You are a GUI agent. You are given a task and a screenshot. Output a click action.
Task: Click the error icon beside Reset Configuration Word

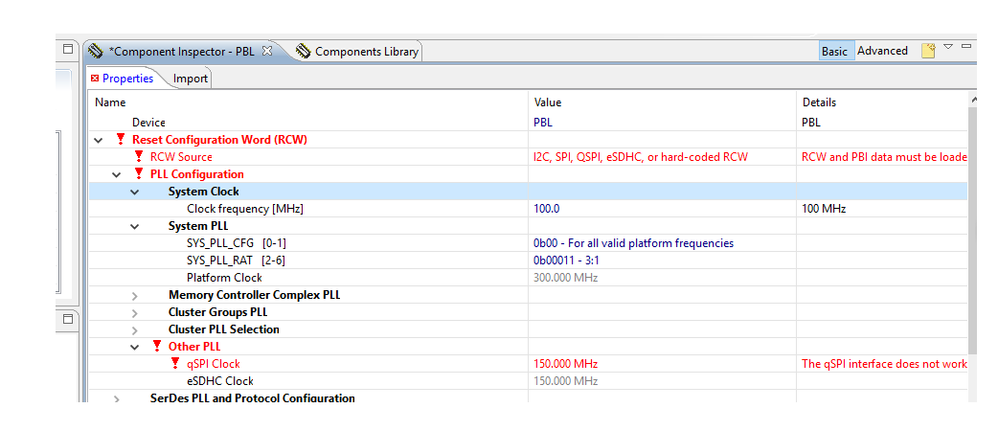[x=121, y=139]
